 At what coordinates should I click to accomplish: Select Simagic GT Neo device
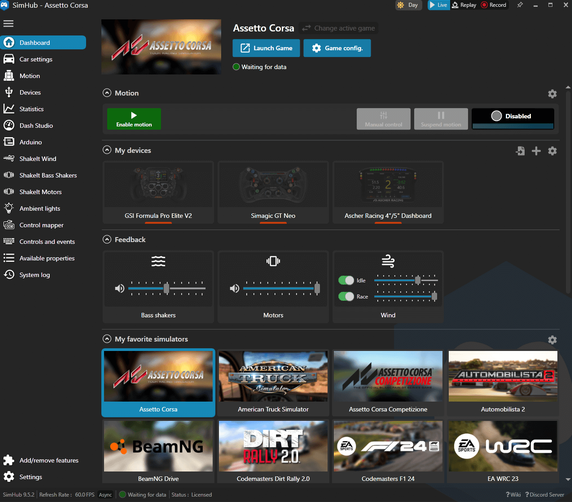click(x=273, y=192)
